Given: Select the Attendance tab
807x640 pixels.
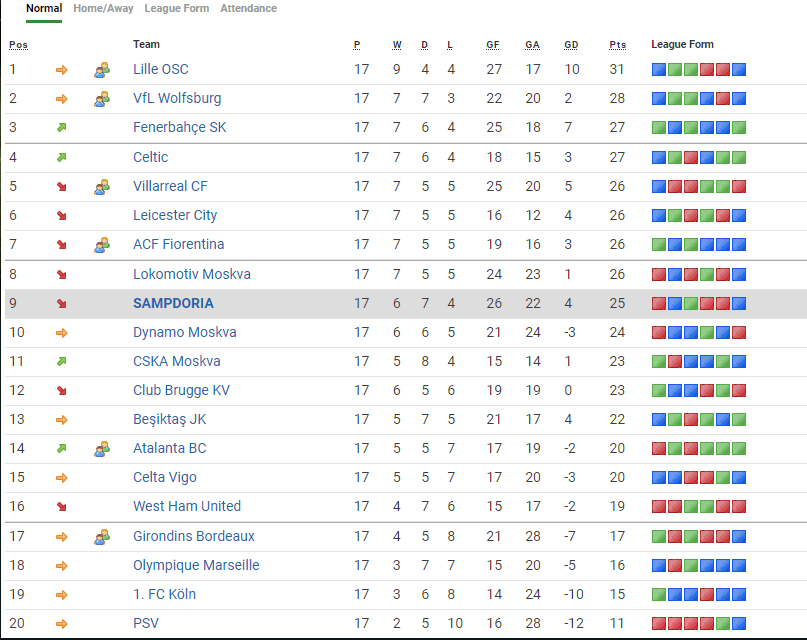Looking at the screenshot, I should coord(249,8).
